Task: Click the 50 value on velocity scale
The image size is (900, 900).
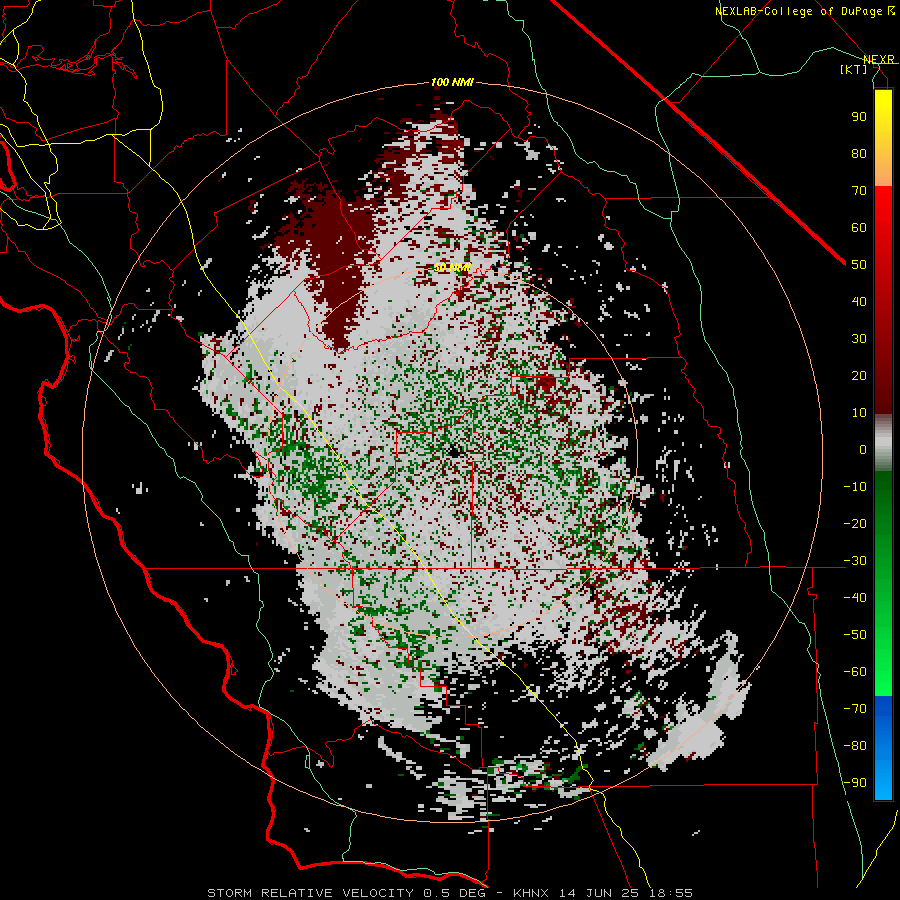Action: point(859,265)
